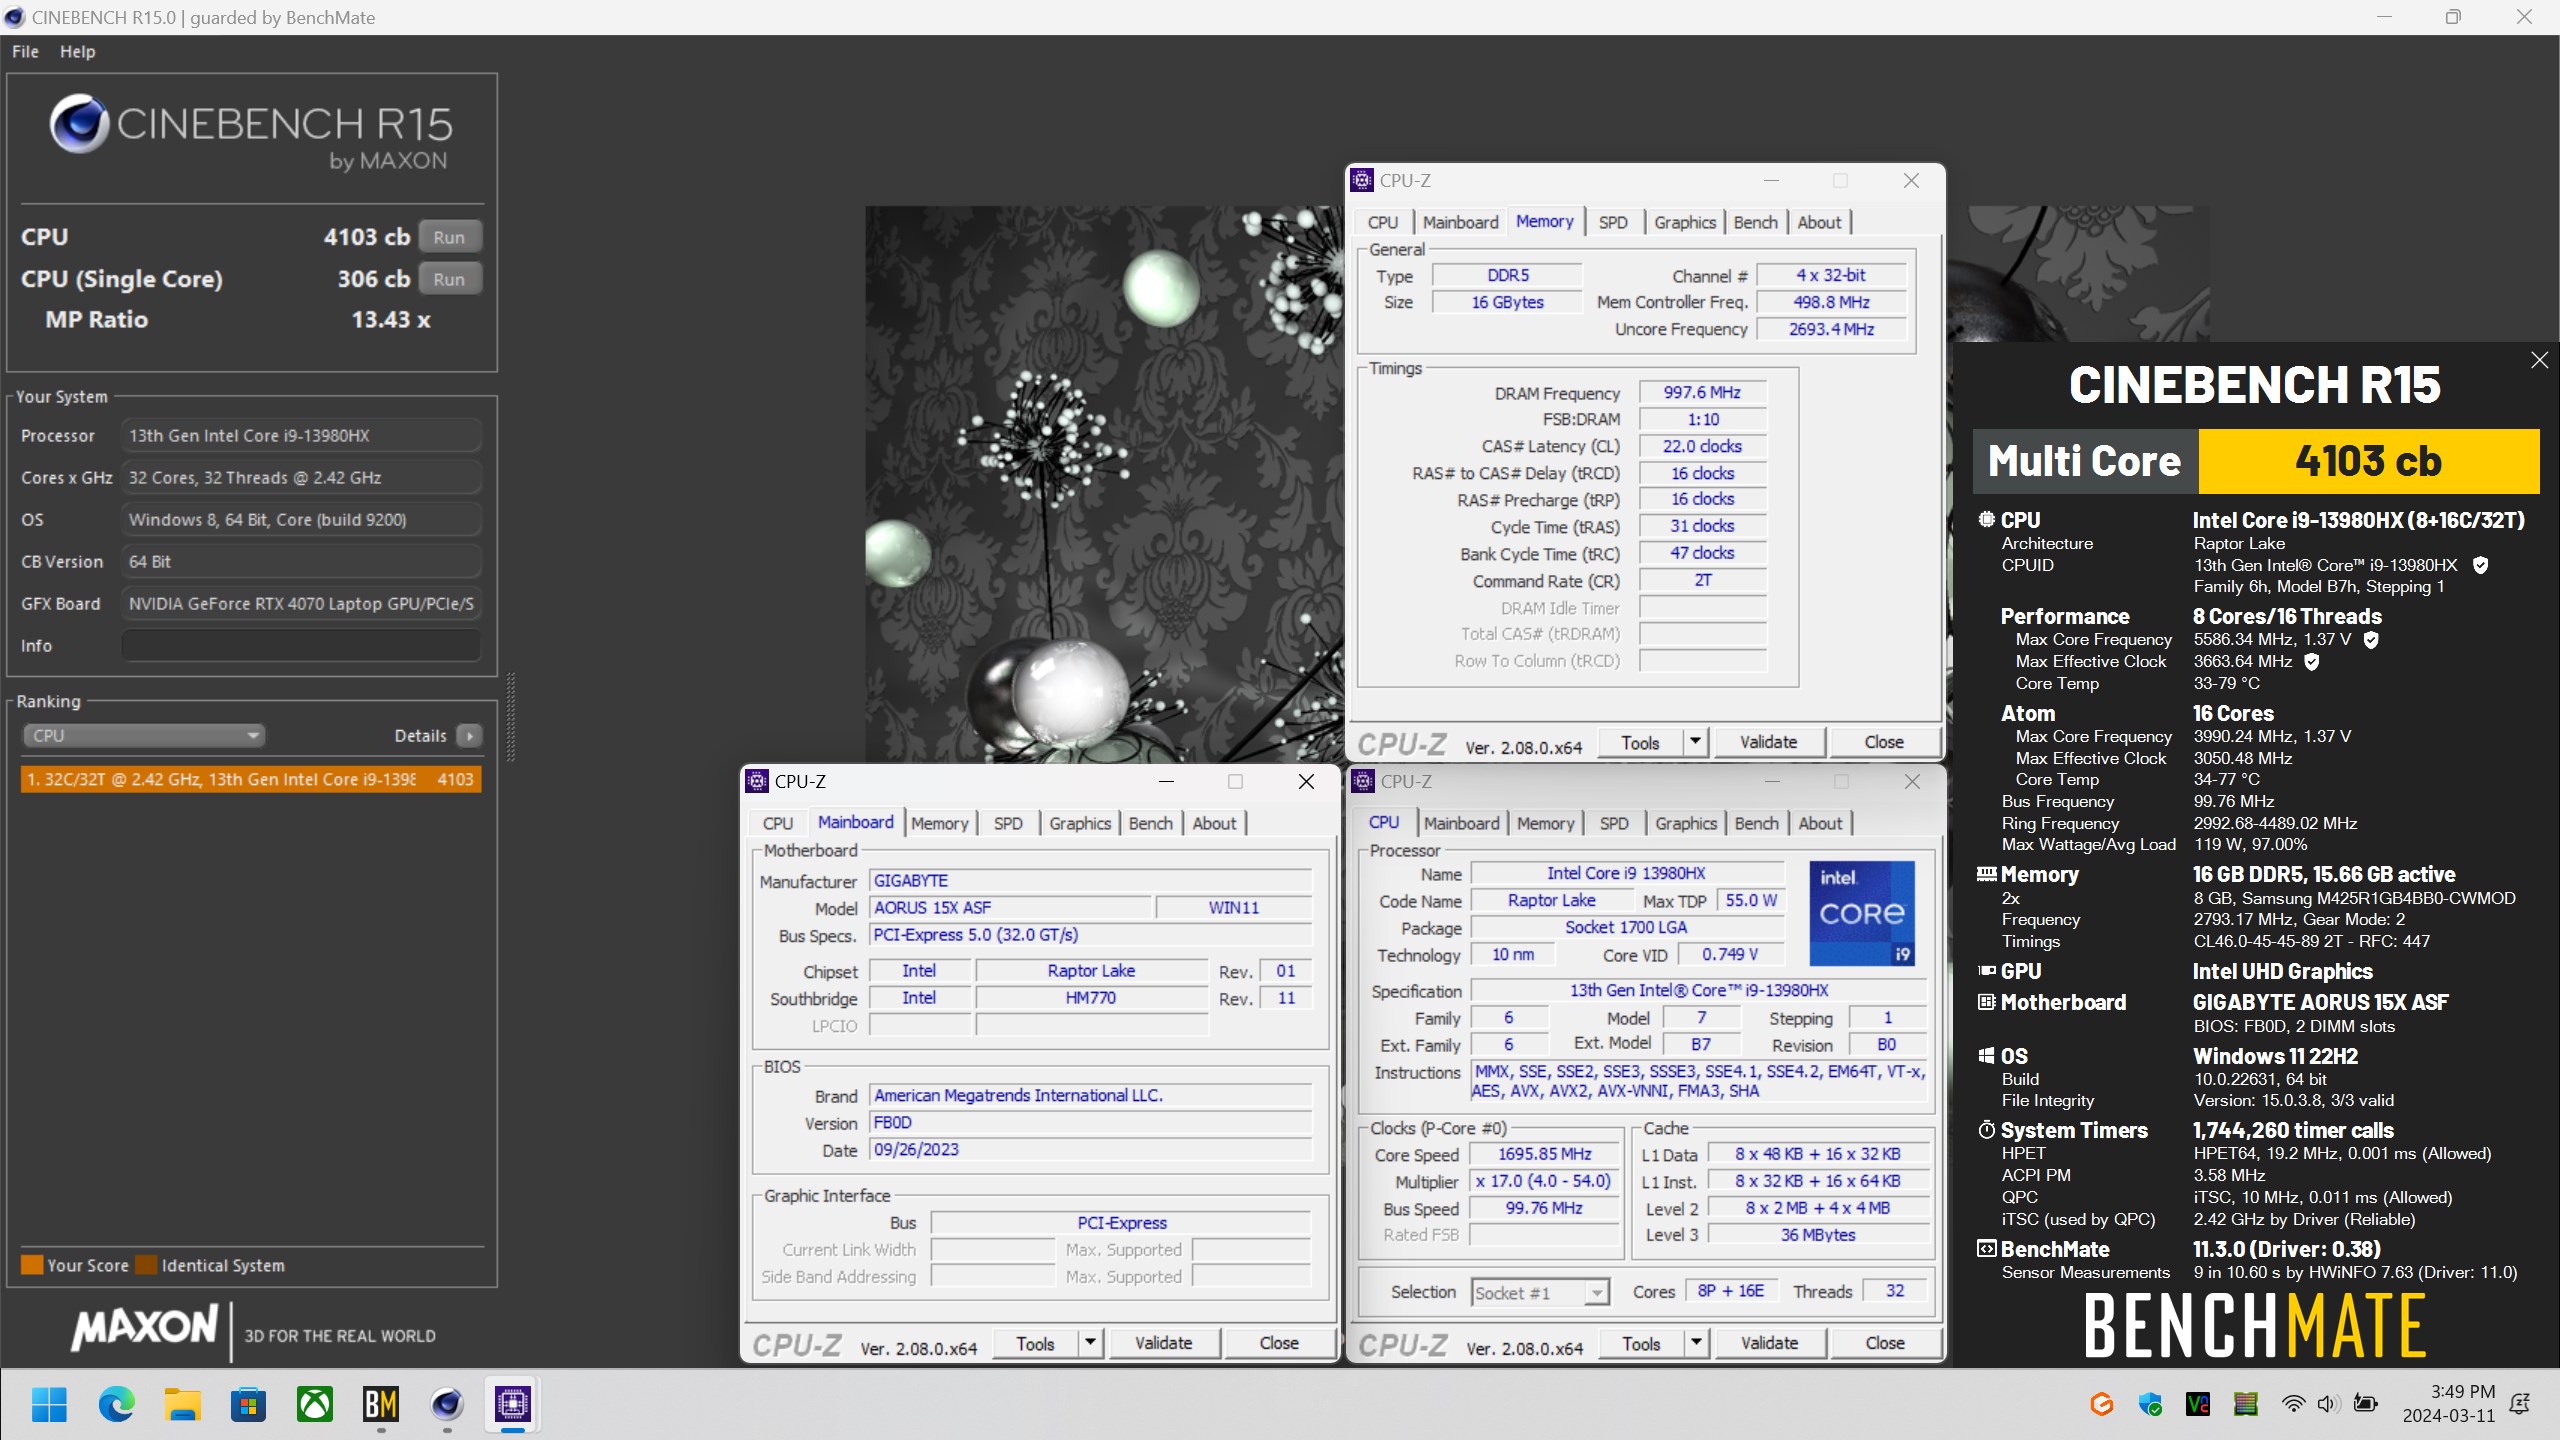
Task: Click the CPU-Z Memory window title icon
Action: point(1362,180)
